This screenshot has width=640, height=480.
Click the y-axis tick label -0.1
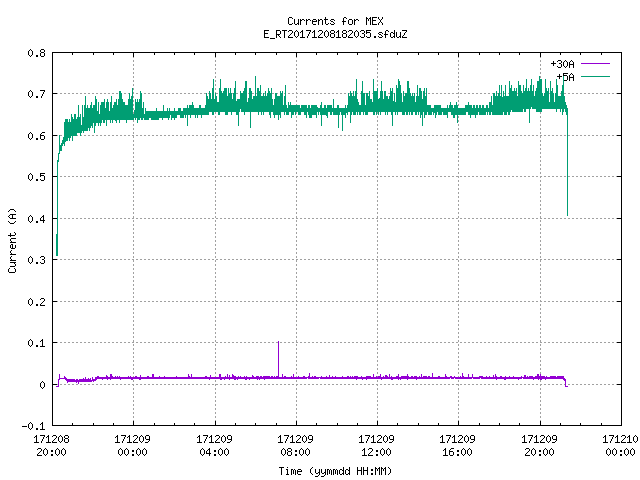tap(33, 426)
